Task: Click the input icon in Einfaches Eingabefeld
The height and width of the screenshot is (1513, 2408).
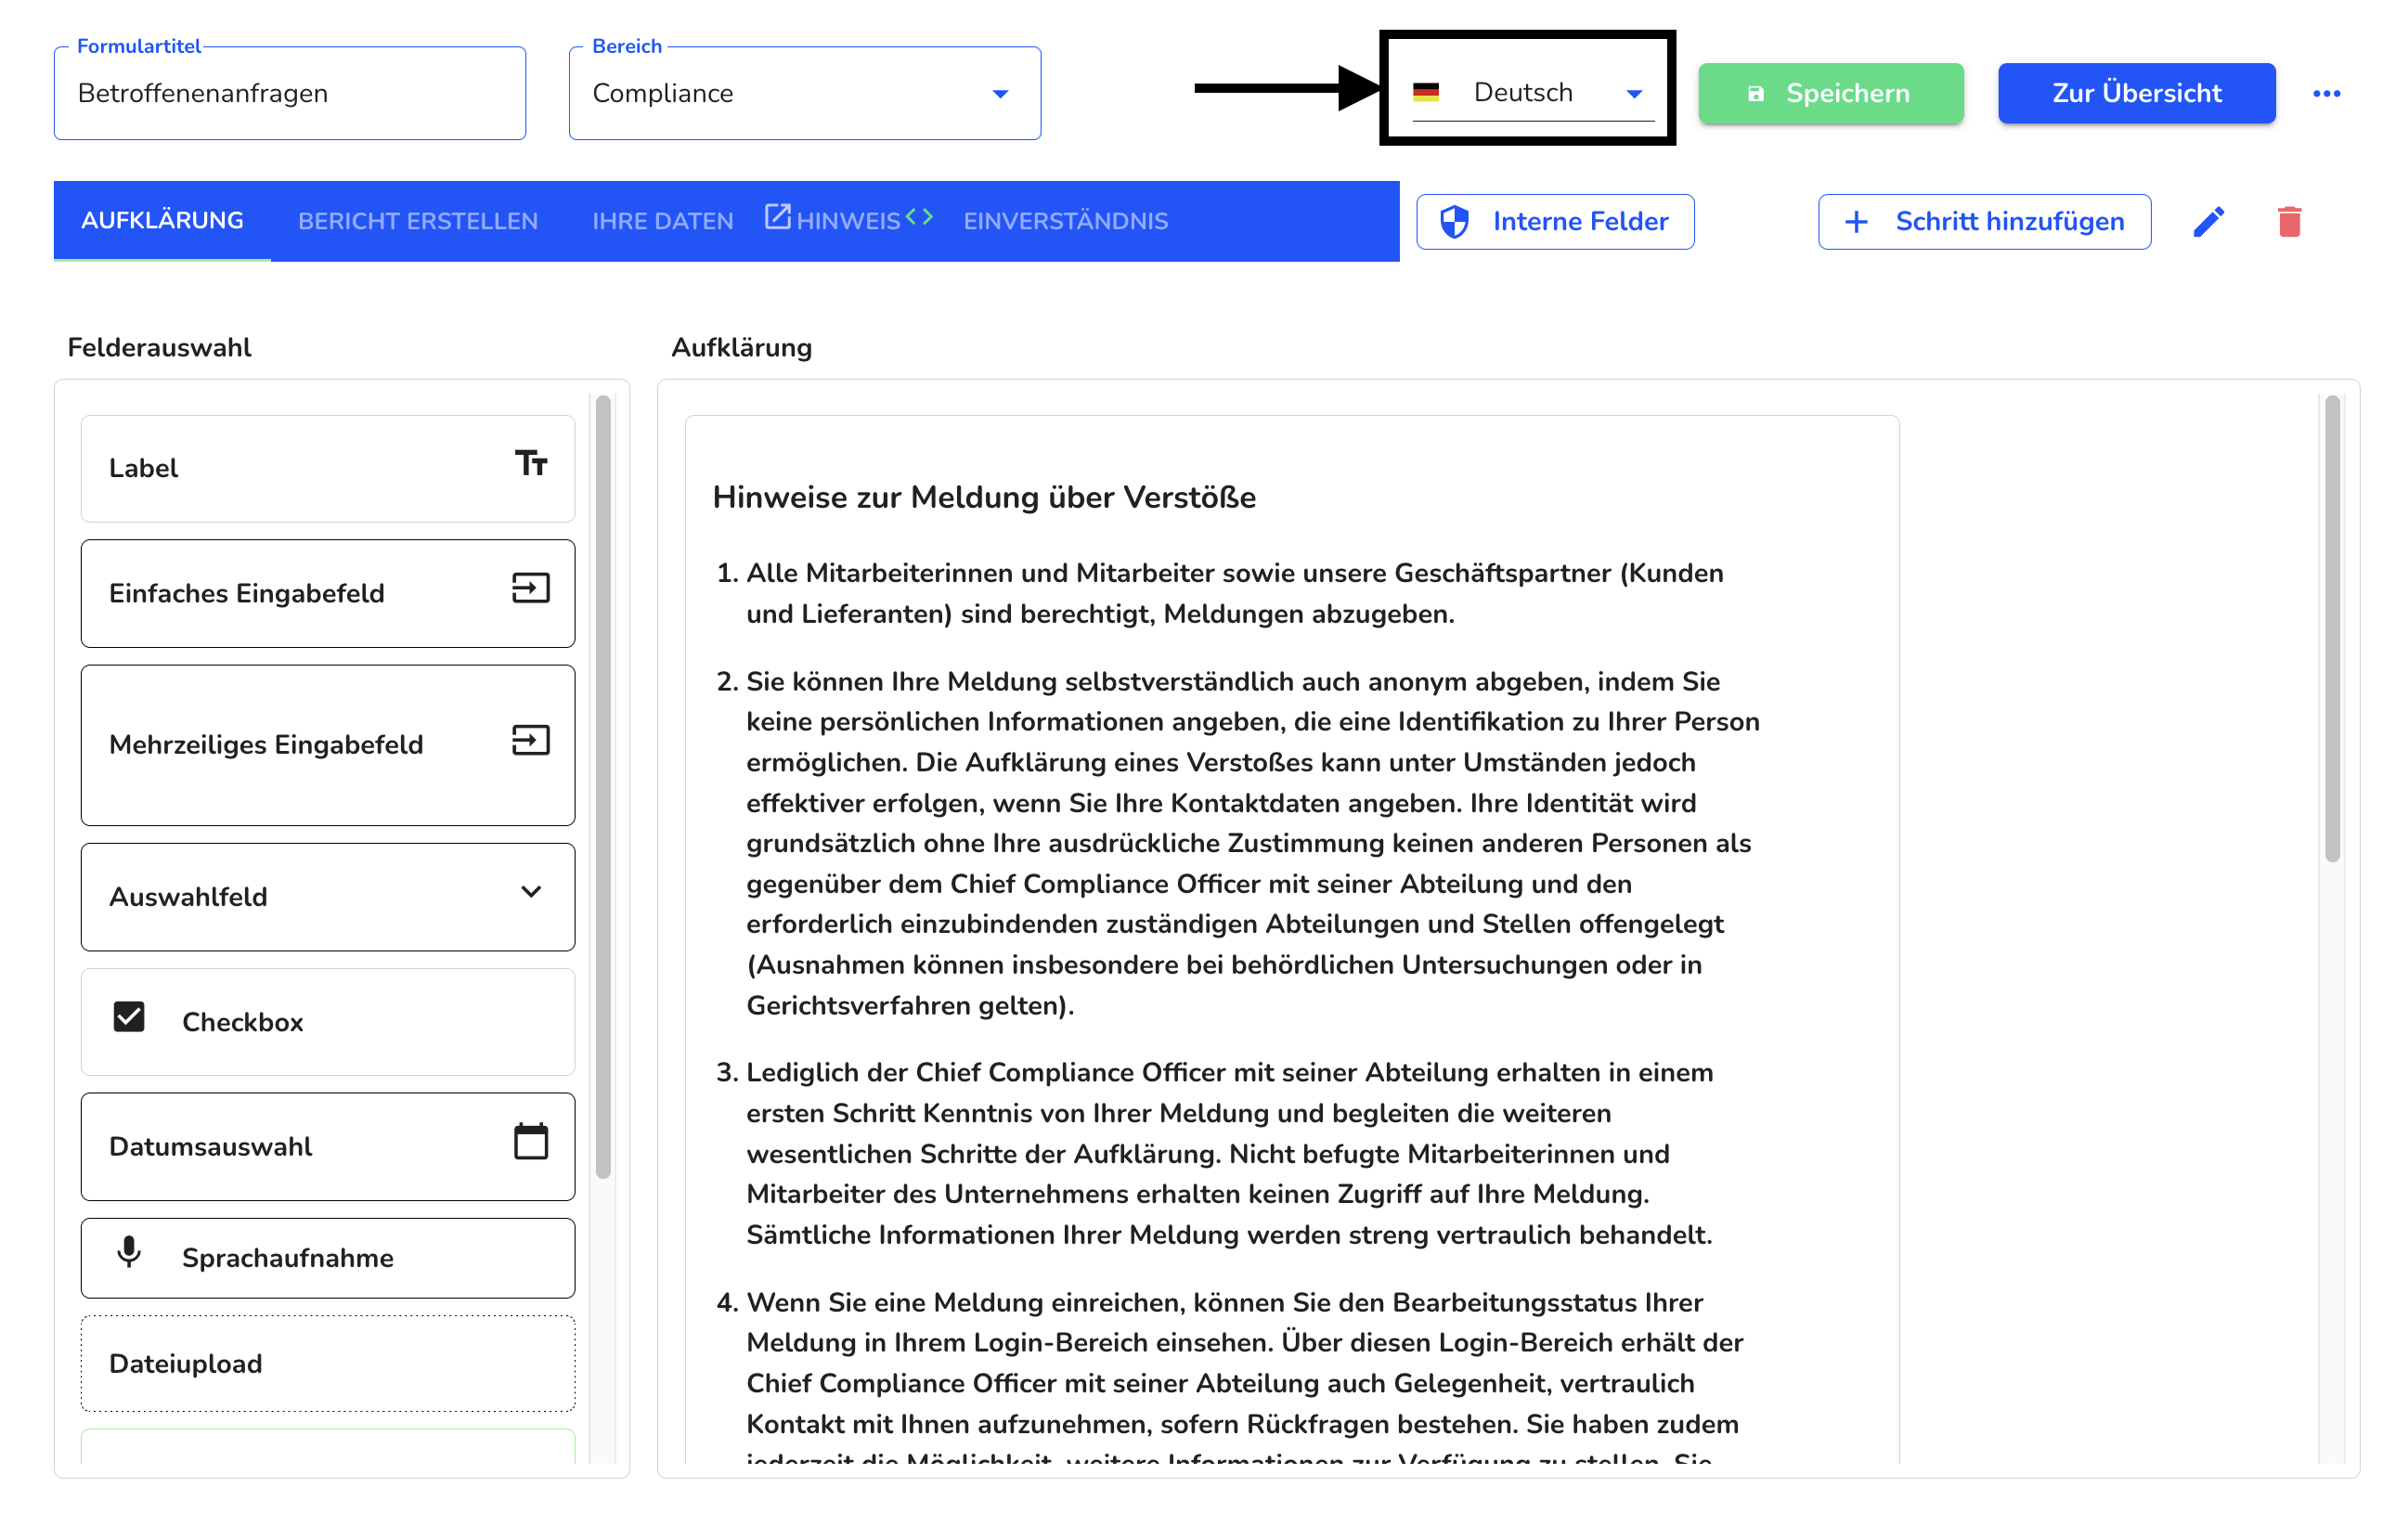Action: pos(531,588)
